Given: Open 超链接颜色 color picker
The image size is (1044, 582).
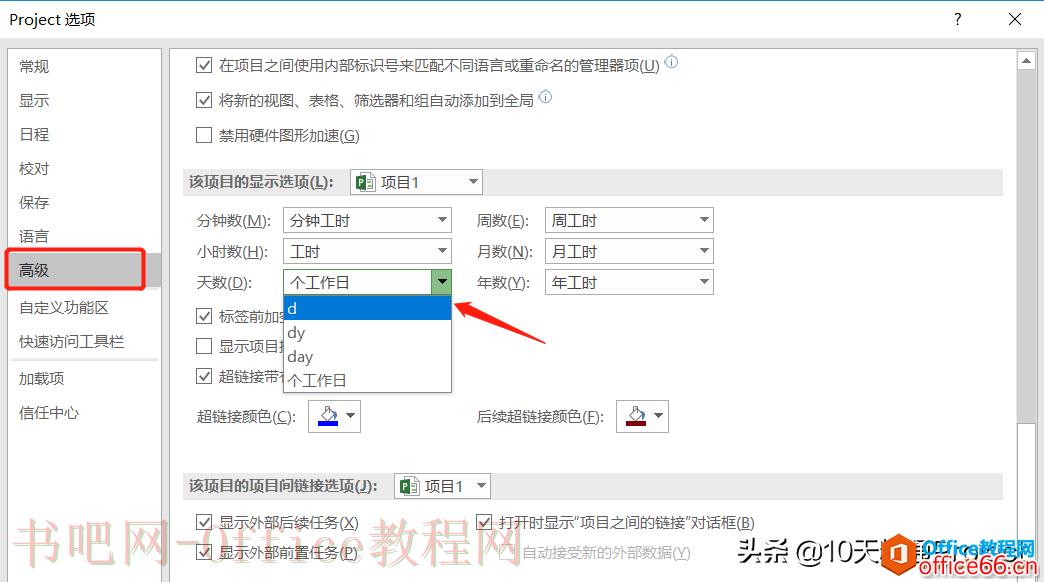Looking at the screenshot, I should click(x=334, y=416).
